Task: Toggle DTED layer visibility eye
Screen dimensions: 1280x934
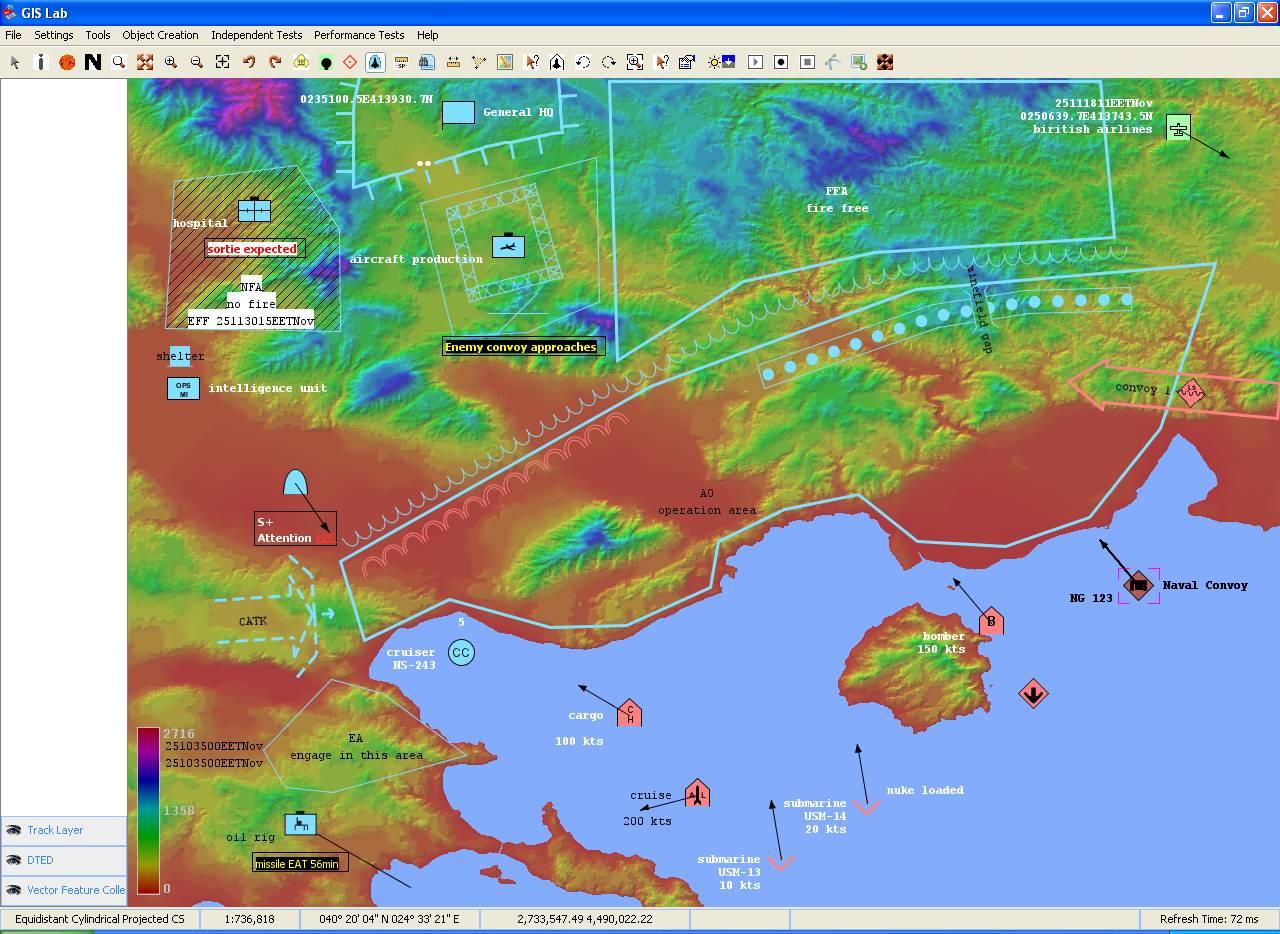Action: [13, 860]
